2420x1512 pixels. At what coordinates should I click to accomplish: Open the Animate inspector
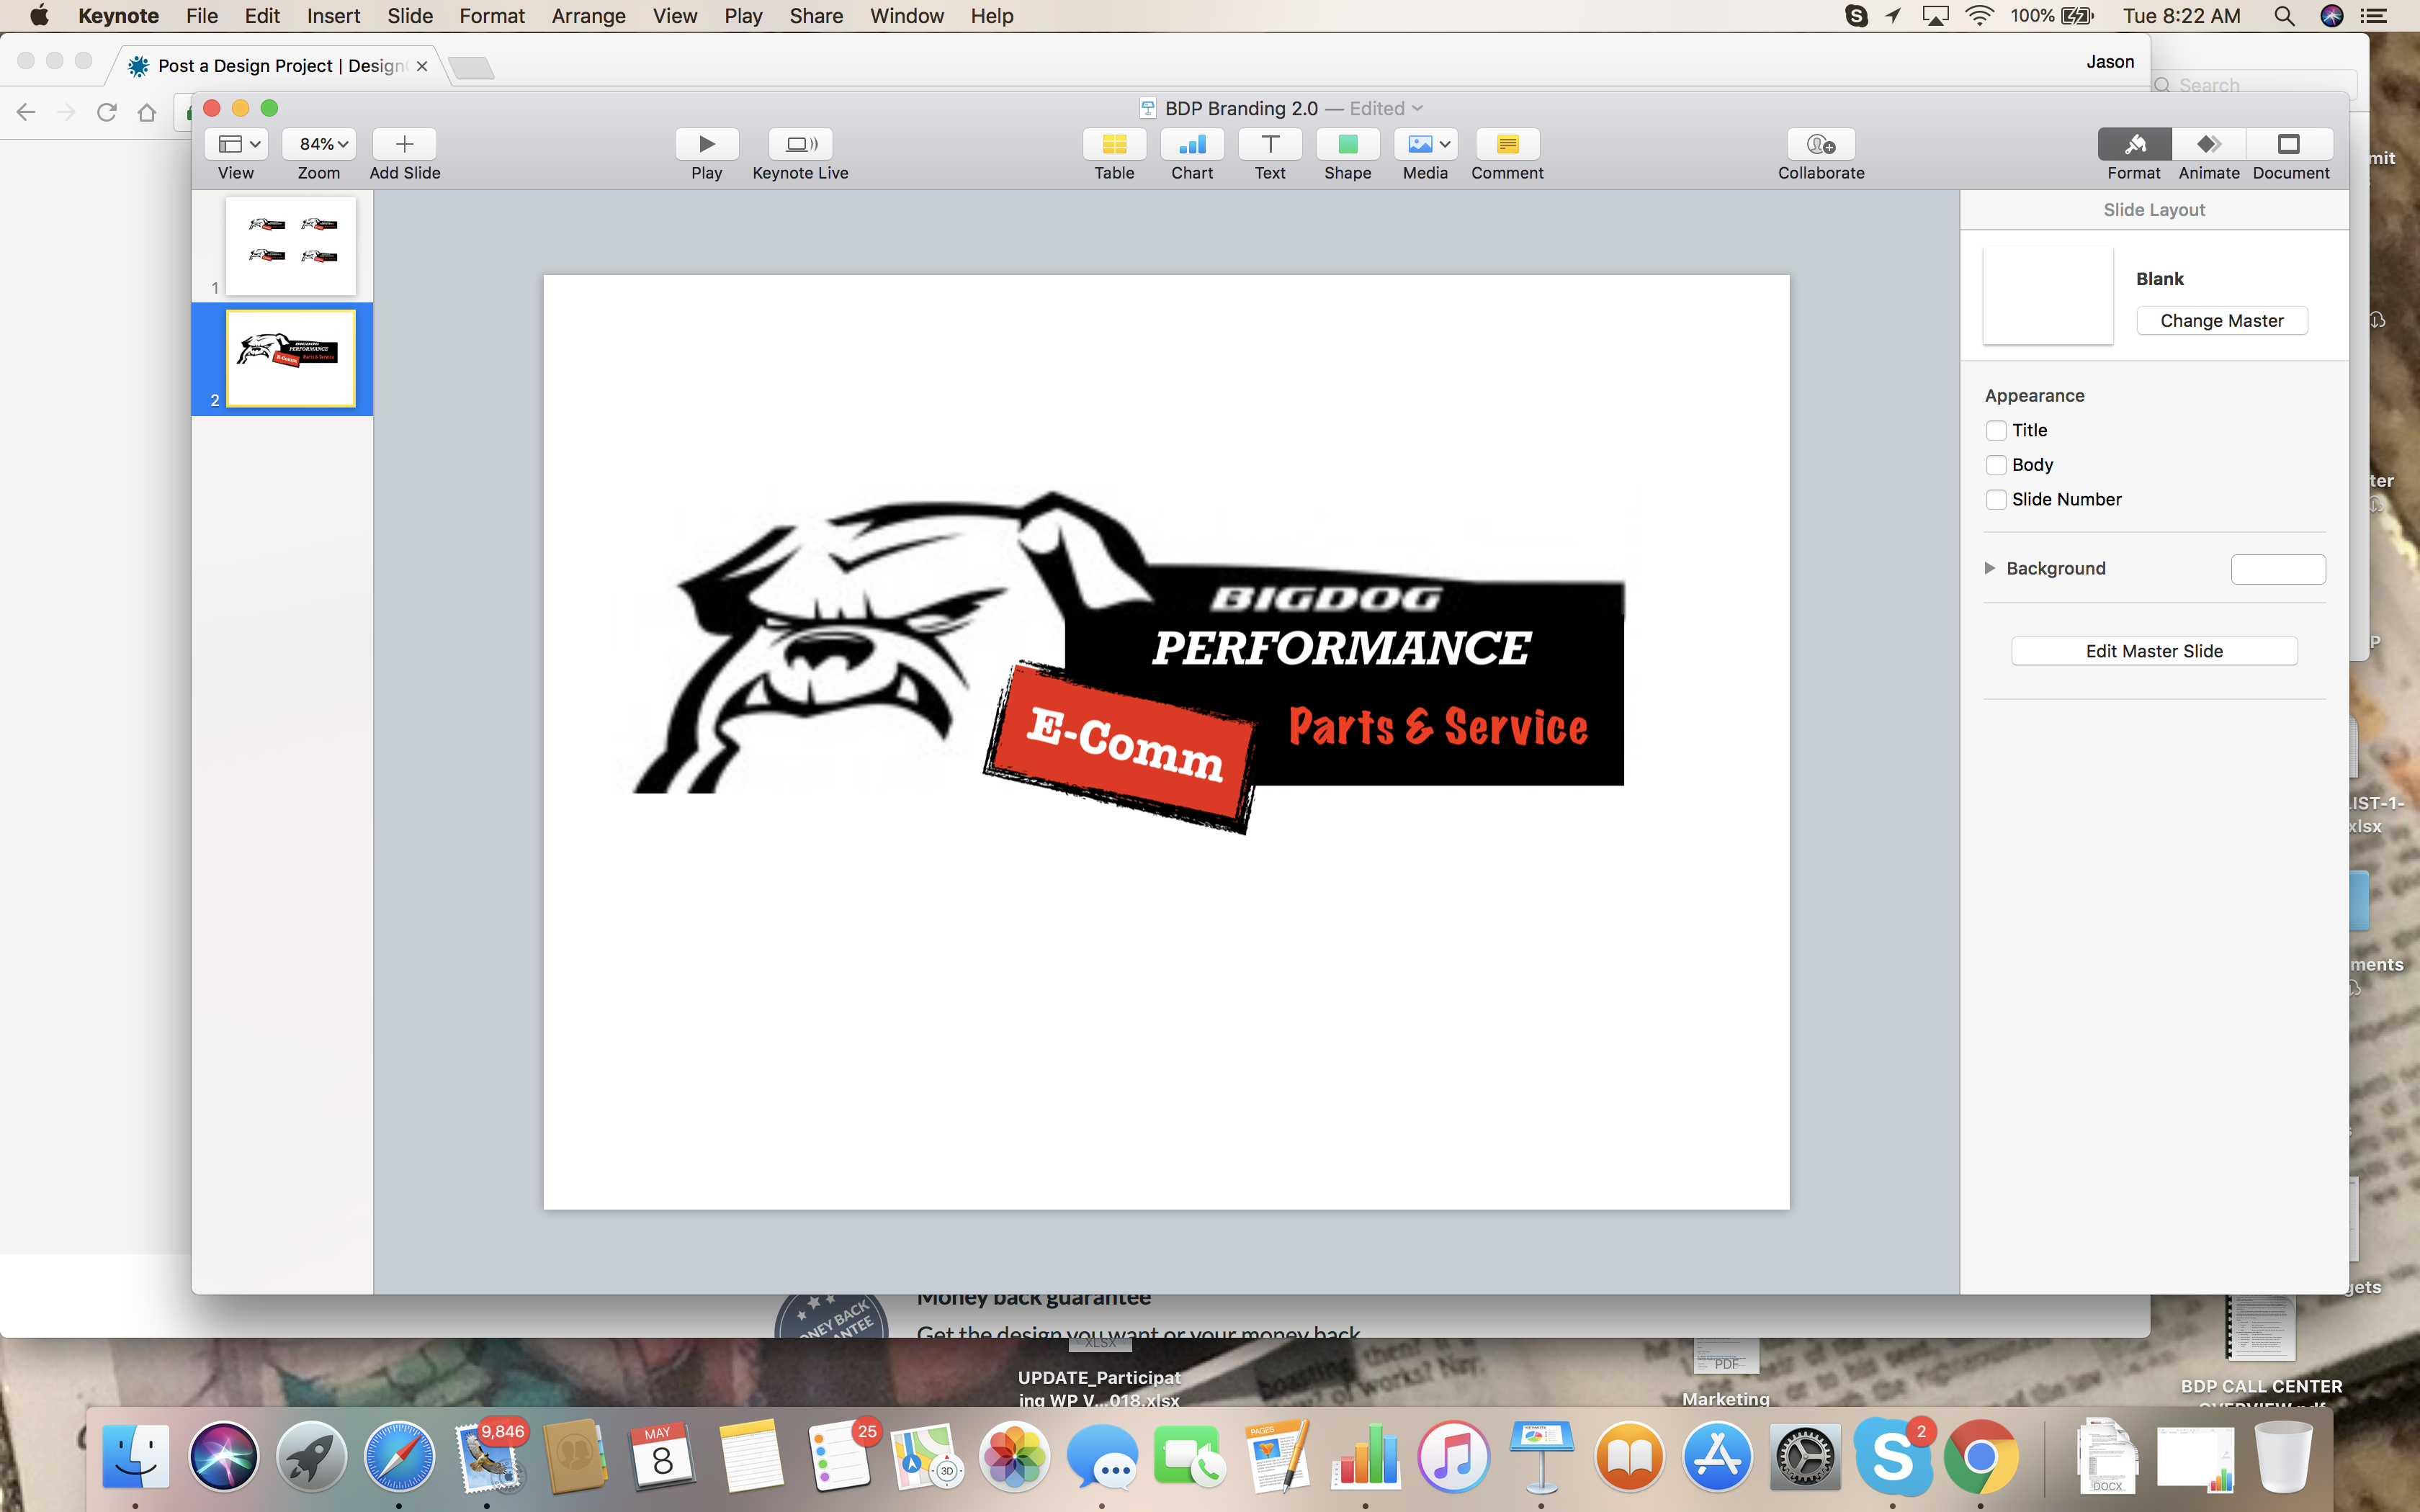tap(2208, 144)
